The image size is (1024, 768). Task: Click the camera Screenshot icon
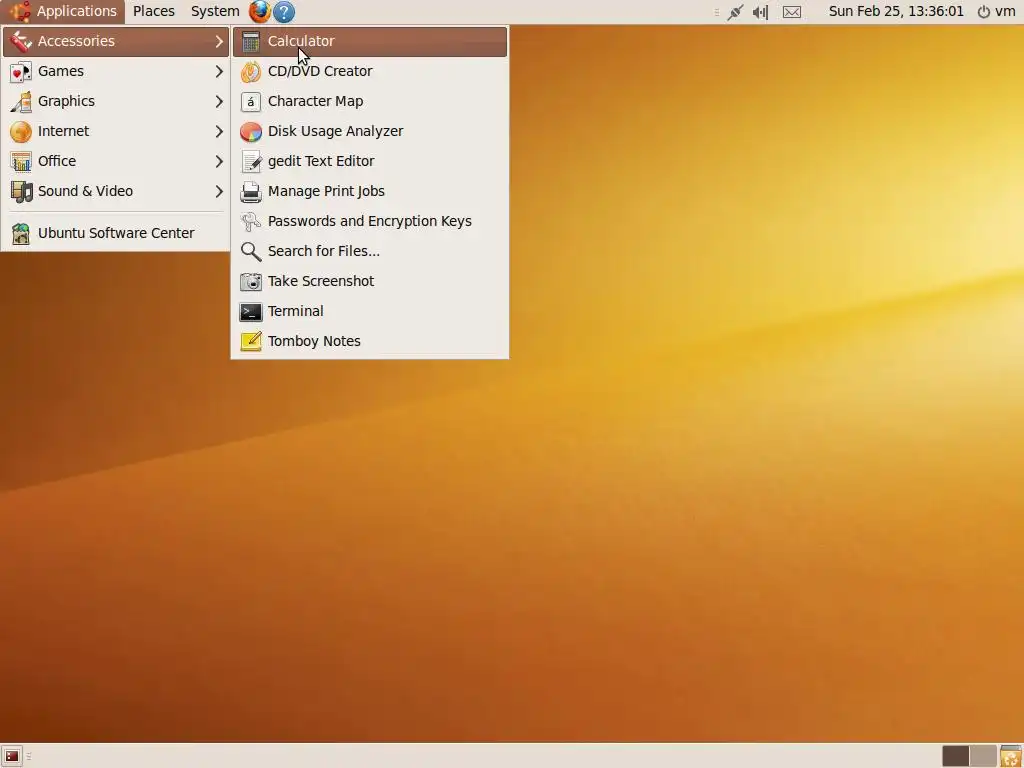click(x=251, y=281)
